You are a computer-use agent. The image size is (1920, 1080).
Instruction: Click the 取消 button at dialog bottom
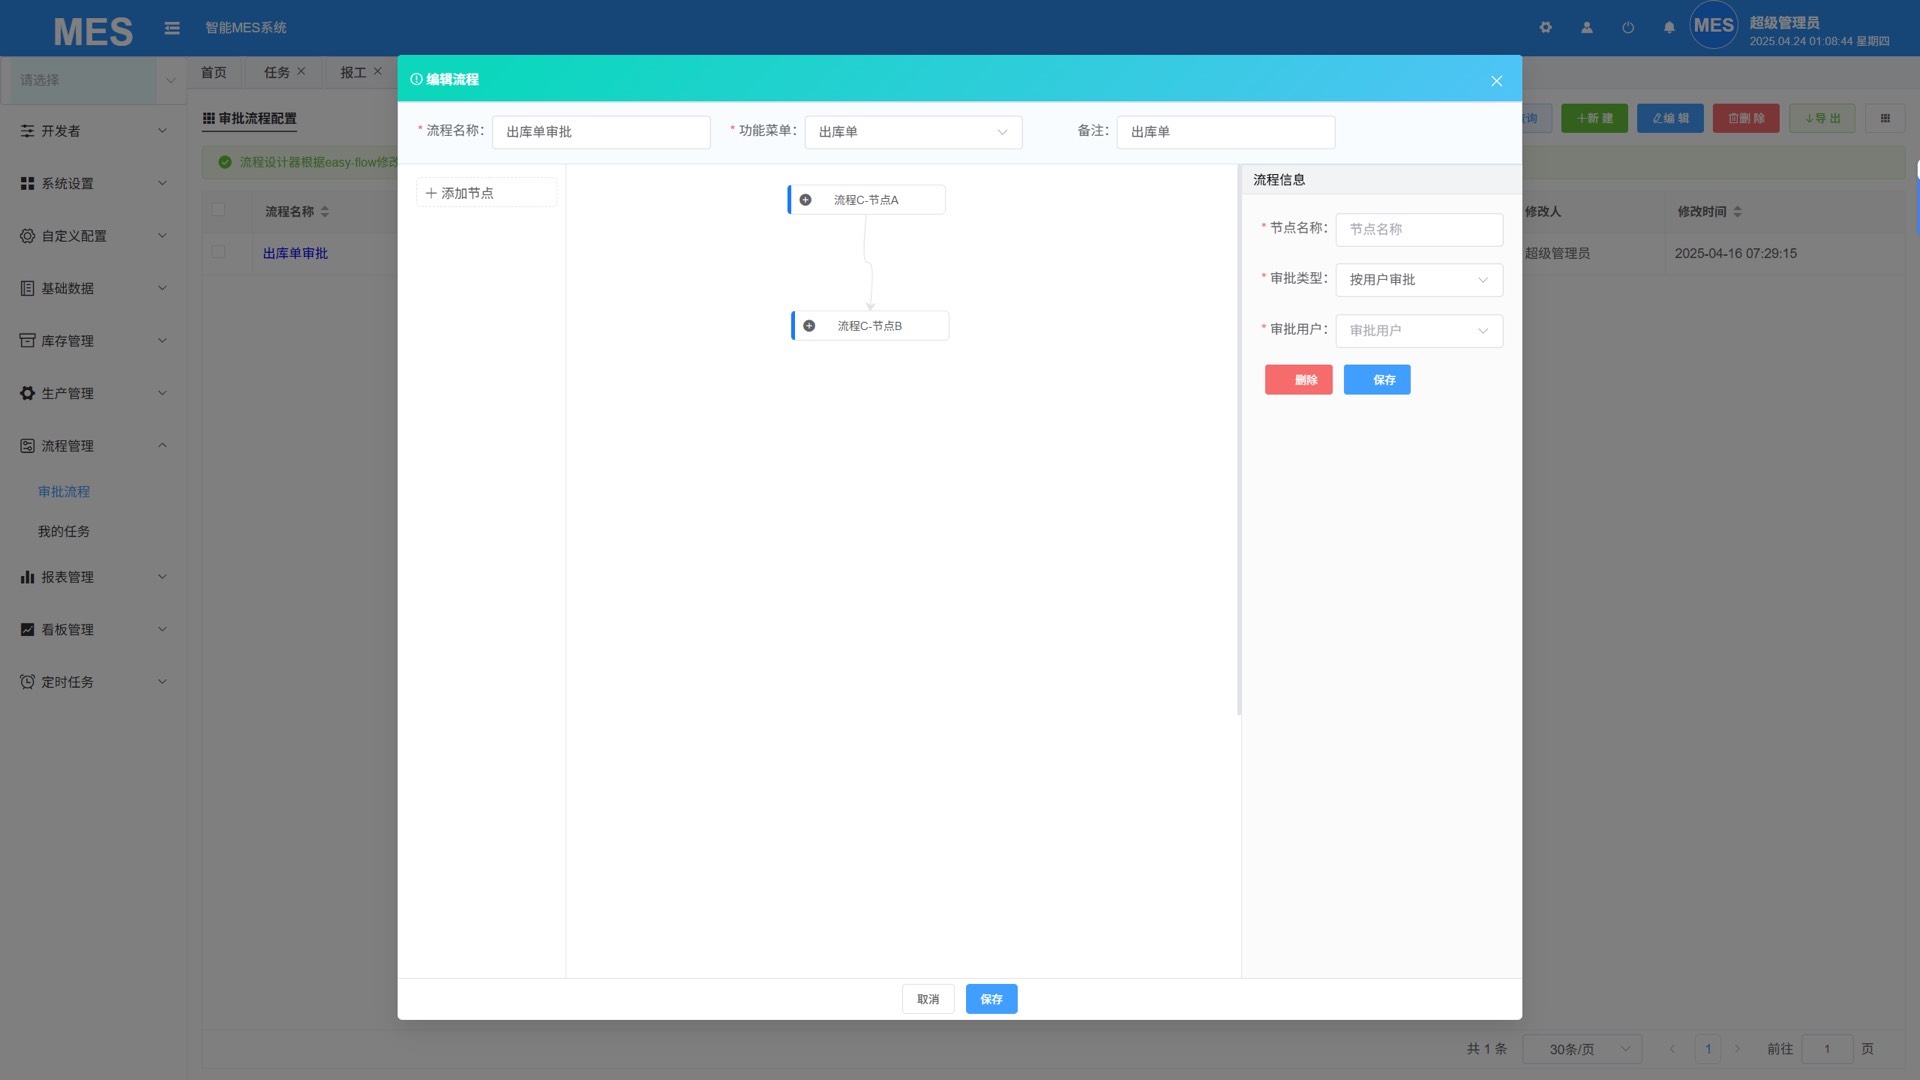927,999
